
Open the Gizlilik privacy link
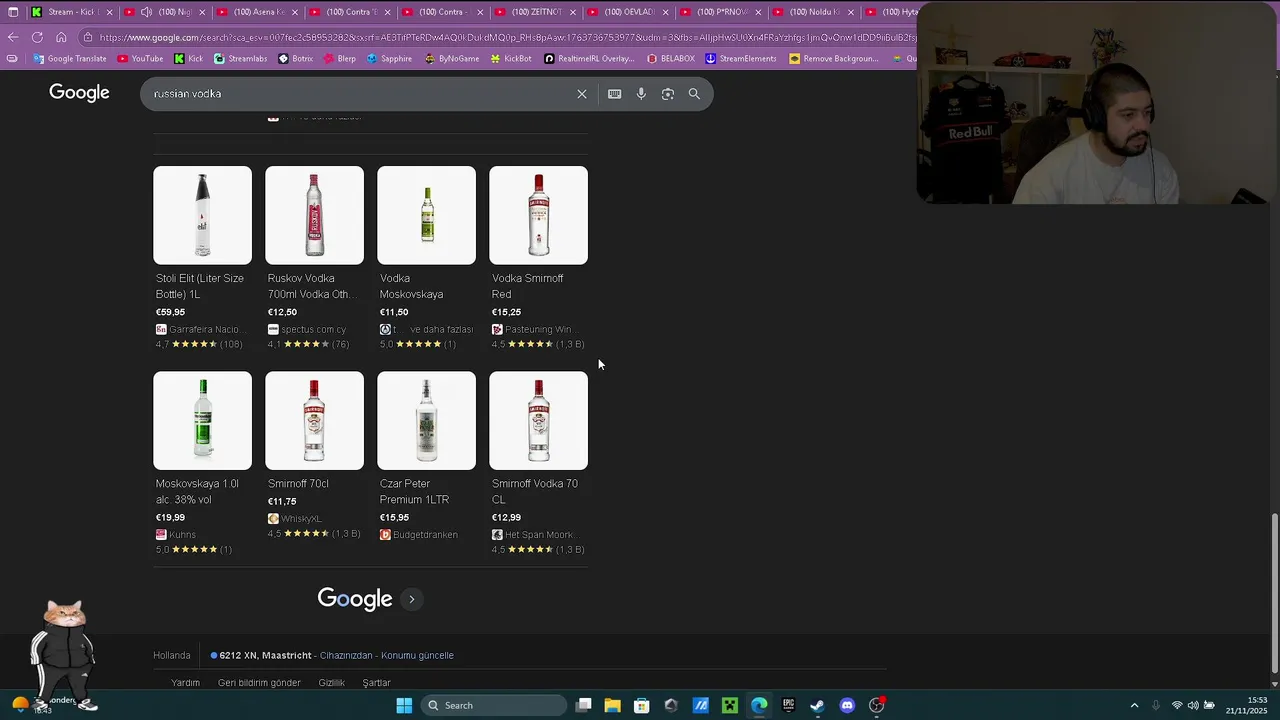click(x=331, y=683)
